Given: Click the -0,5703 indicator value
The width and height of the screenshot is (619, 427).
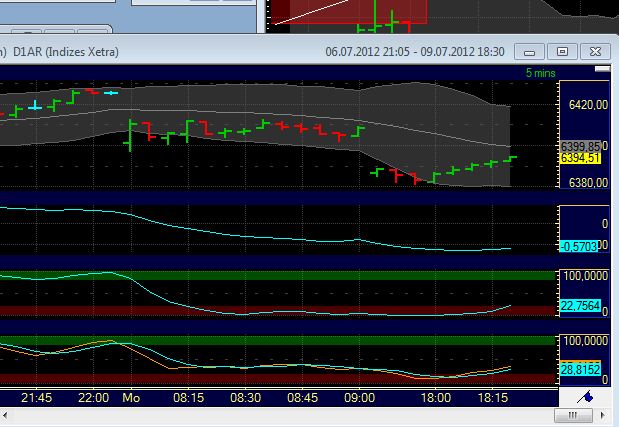Looking at the screenshot, I should pos(579,247).
